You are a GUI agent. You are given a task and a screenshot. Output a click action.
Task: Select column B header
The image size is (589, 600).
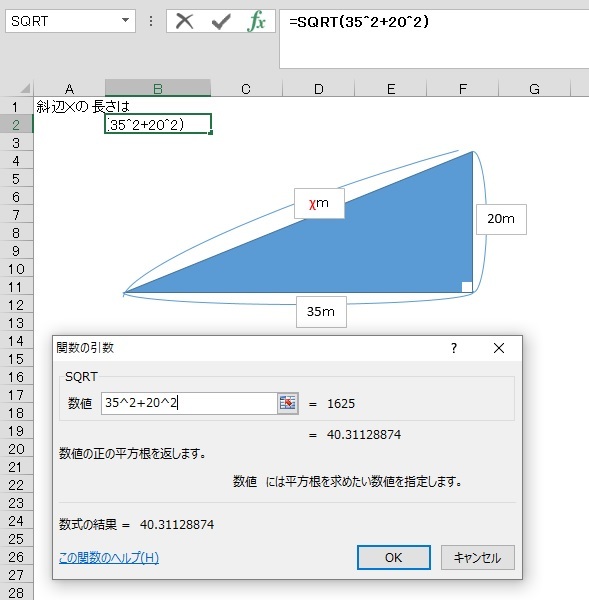point(158,88)
